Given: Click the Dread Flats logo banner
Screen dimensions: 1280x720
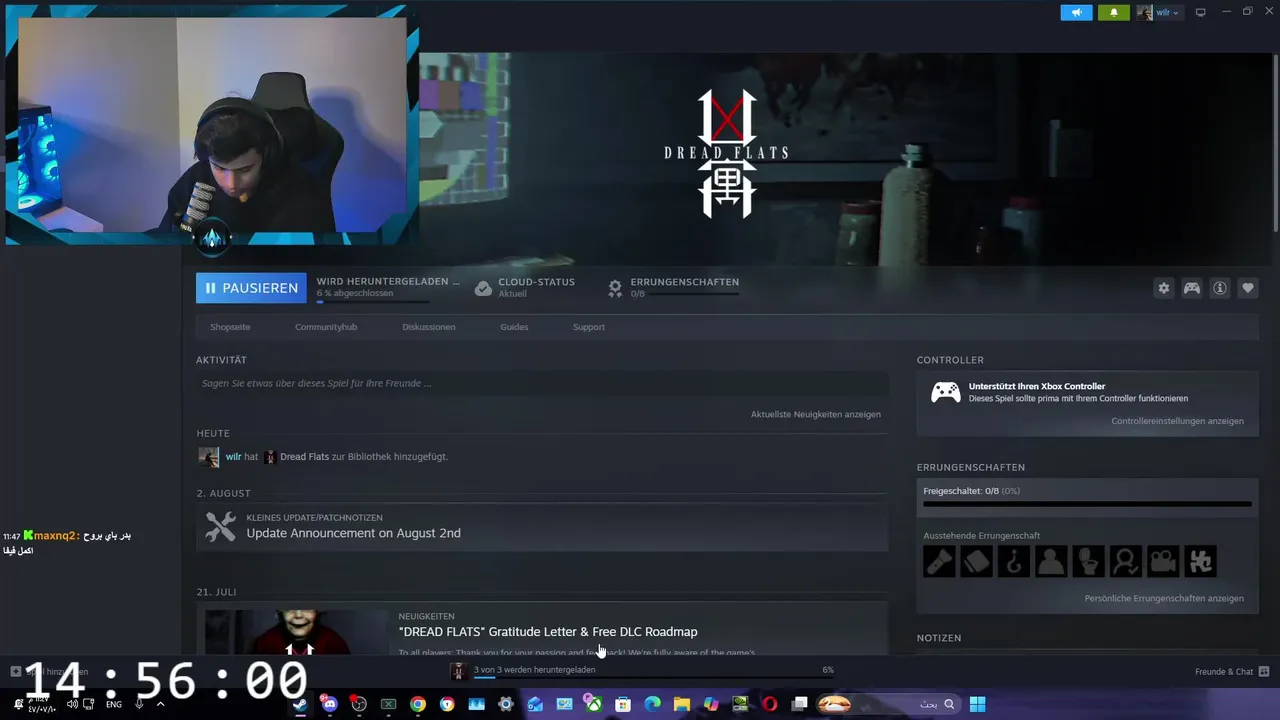Looking at the screenshot, I should click(x=726, y=153).
